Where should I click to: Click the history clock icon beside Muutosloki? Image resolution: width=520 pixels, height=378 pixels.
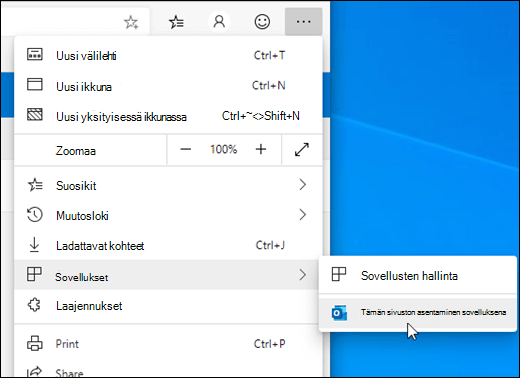pyautogui.click(x=35, y=215)
